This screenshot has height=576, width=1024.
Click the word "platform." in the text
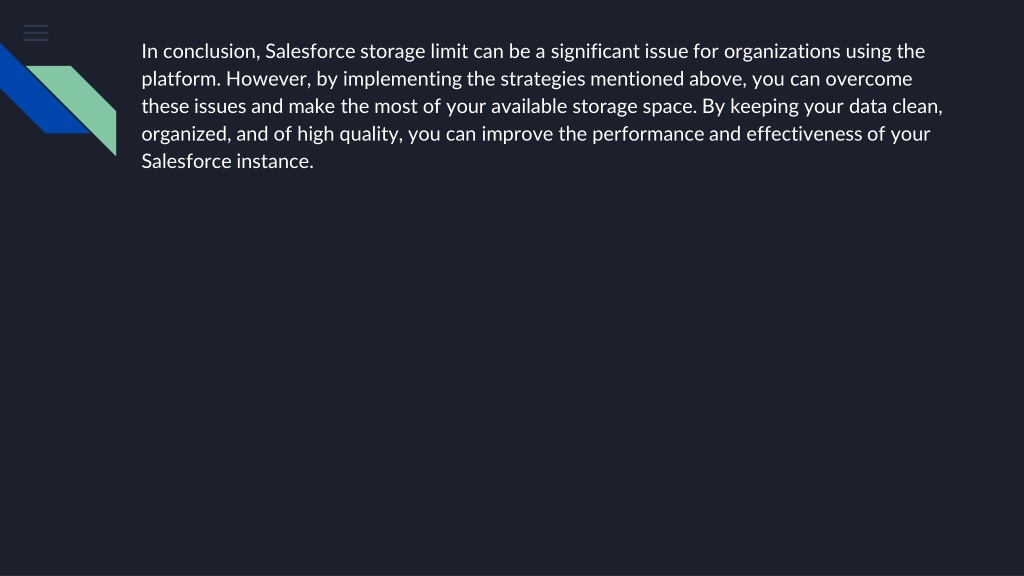tap(181, 80)
